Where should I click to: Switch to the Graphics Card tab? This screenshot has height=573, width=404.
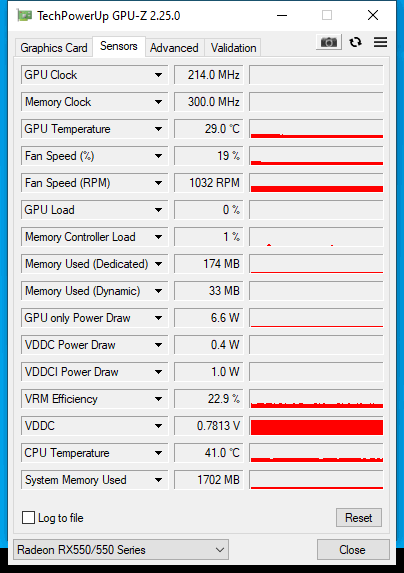pos(54,48)
